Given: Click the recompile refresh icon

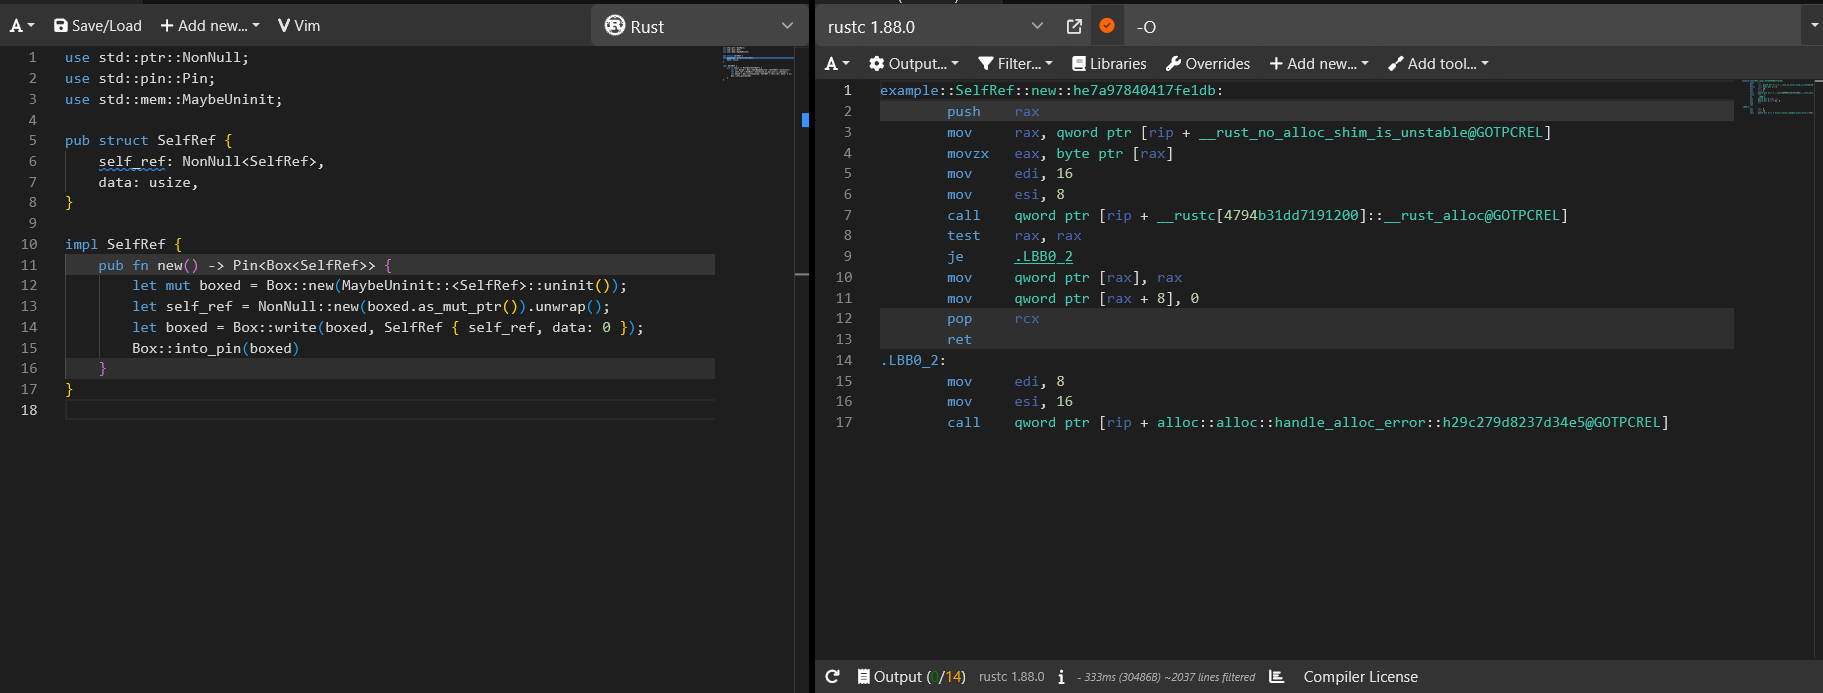Looking at the screenshot, I should 832,677.
